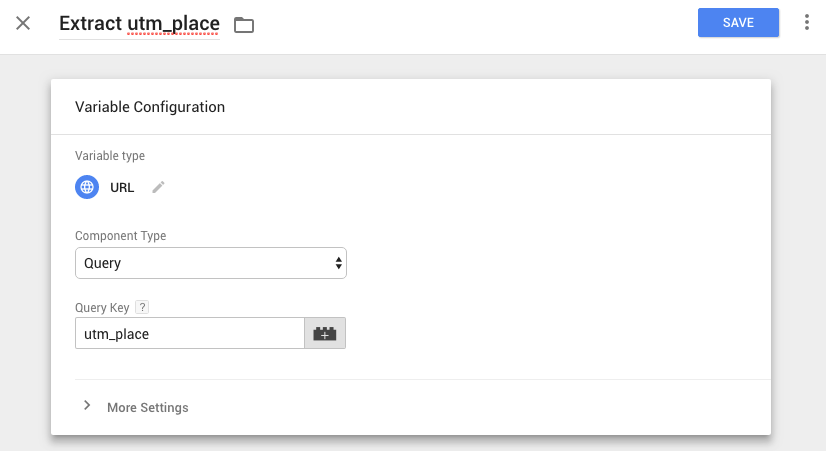
Task: Click the Variable Configuration heading
Action: pyautogui.click(x=150, y=107)
